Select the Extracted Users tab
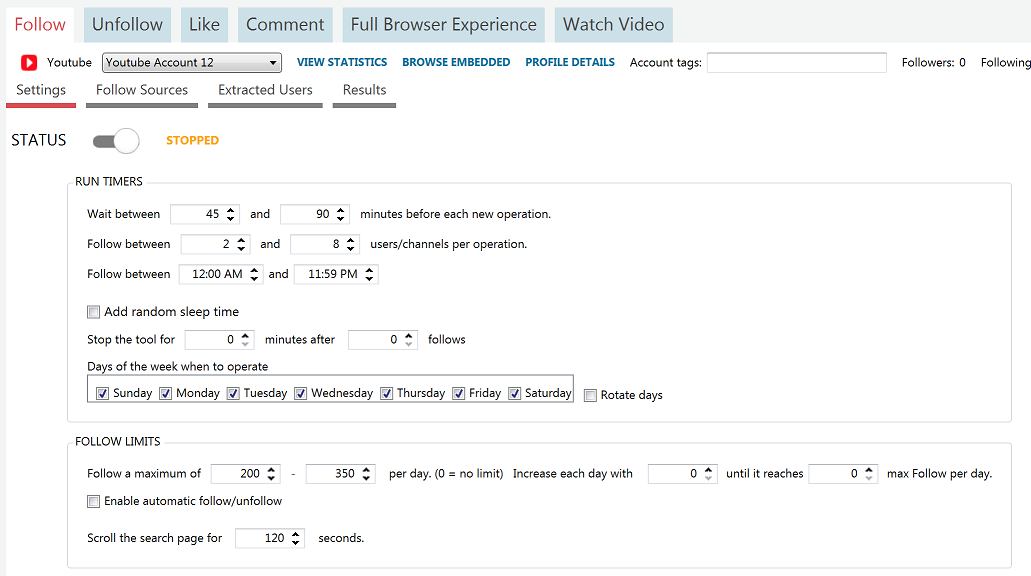Screen dimensions: 1031x576 click(265, 90)
